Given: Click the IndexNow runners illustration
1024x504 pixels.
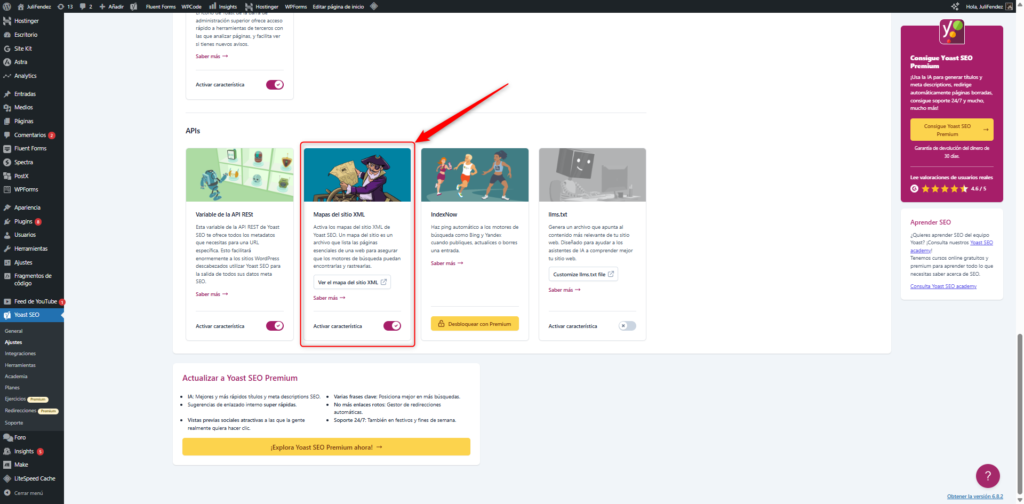Looking at the screenshot, I should click(x=475, y=175).
